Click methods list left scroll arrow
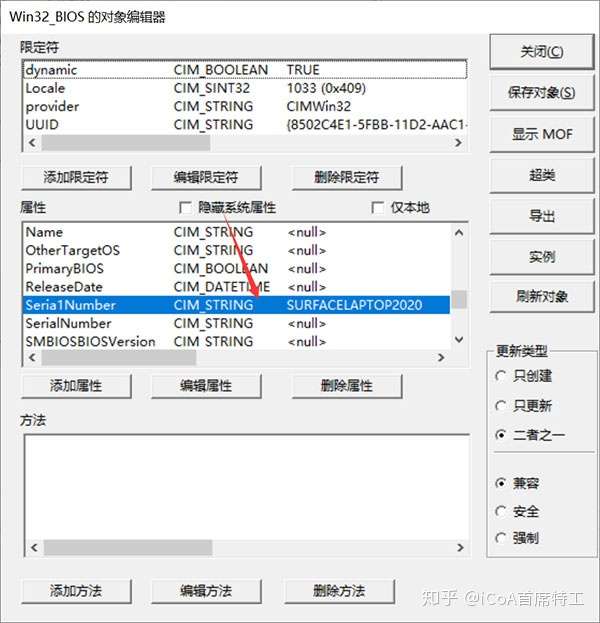The image size is (600, 623). 34,548
